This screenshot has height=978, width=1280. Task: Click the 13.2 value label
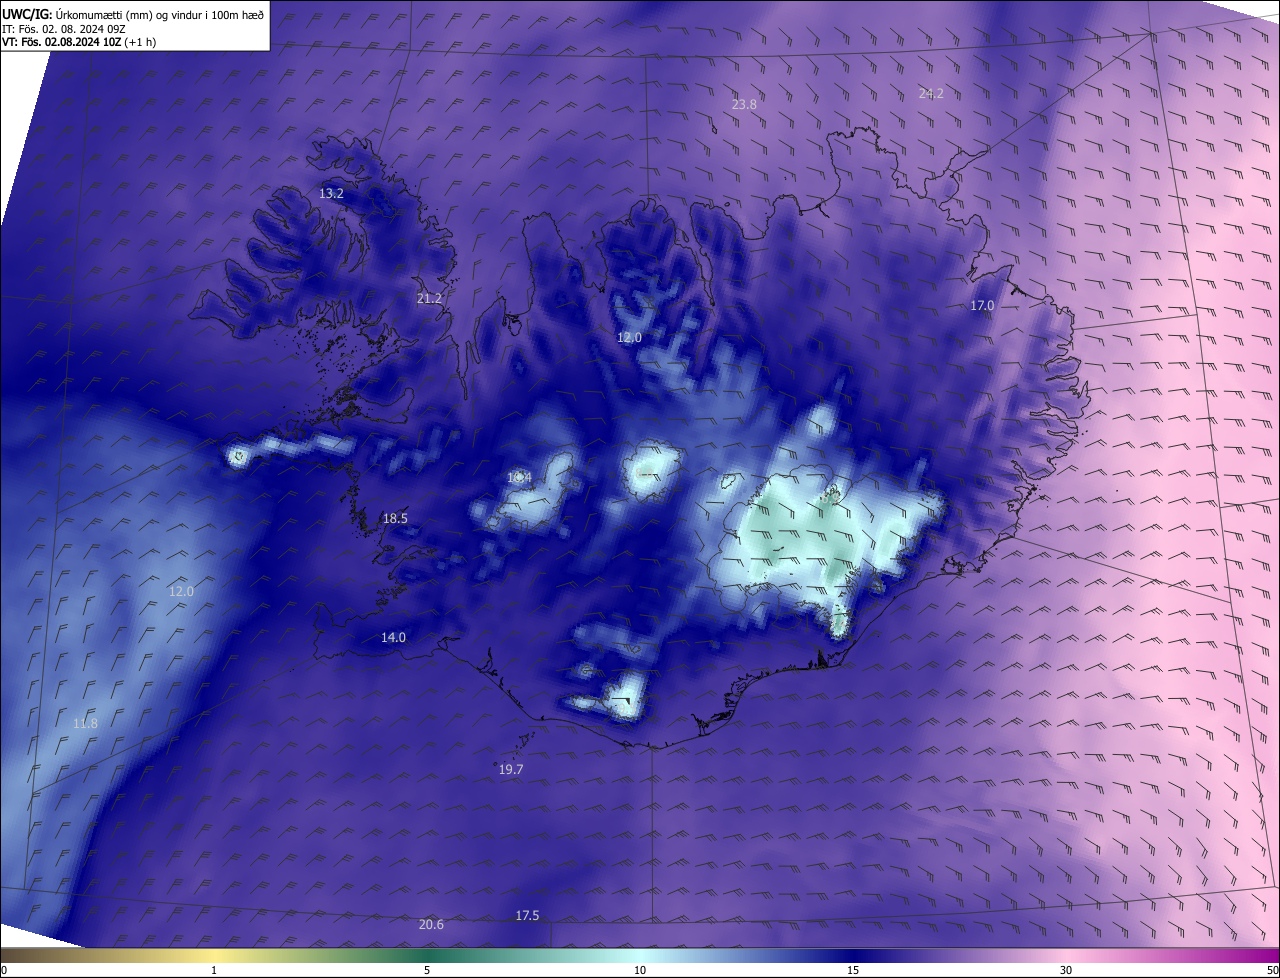click(x=331, y=193)
